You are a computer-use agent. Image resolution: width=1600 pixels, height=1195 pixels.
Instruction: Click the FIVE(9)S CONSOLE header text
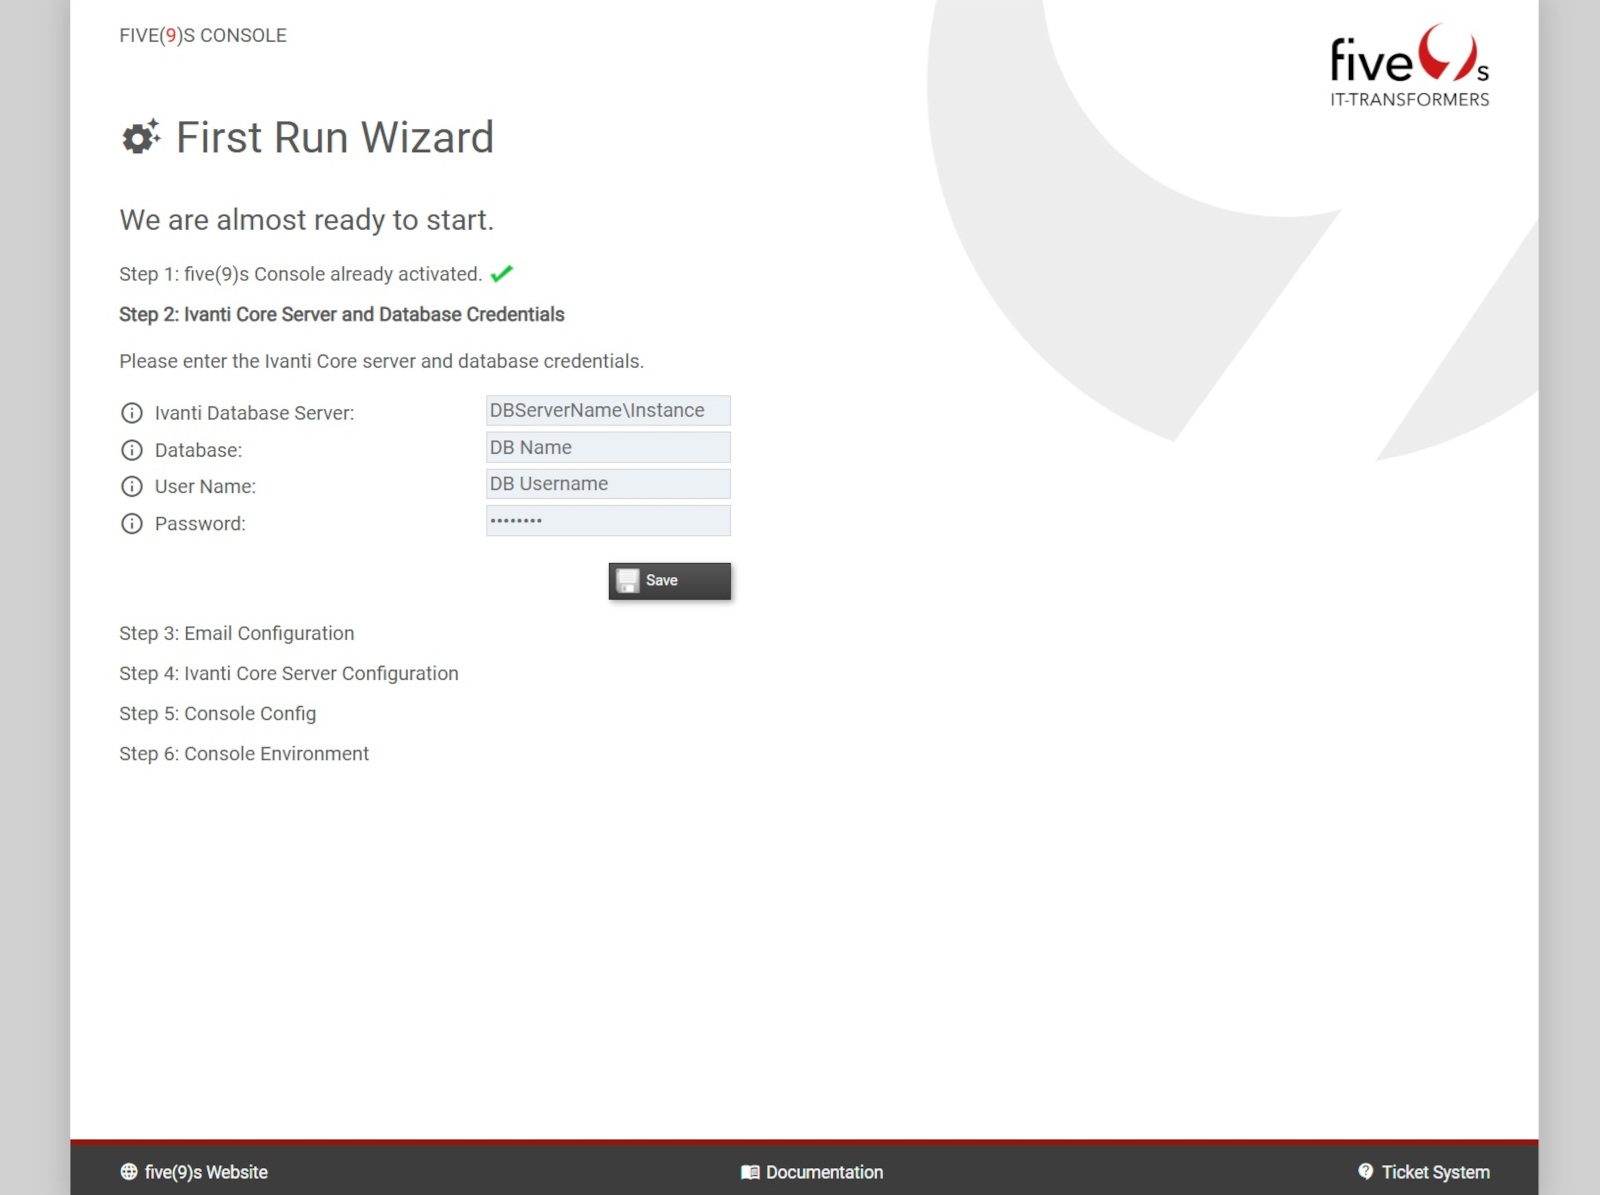tap(203, 36)
